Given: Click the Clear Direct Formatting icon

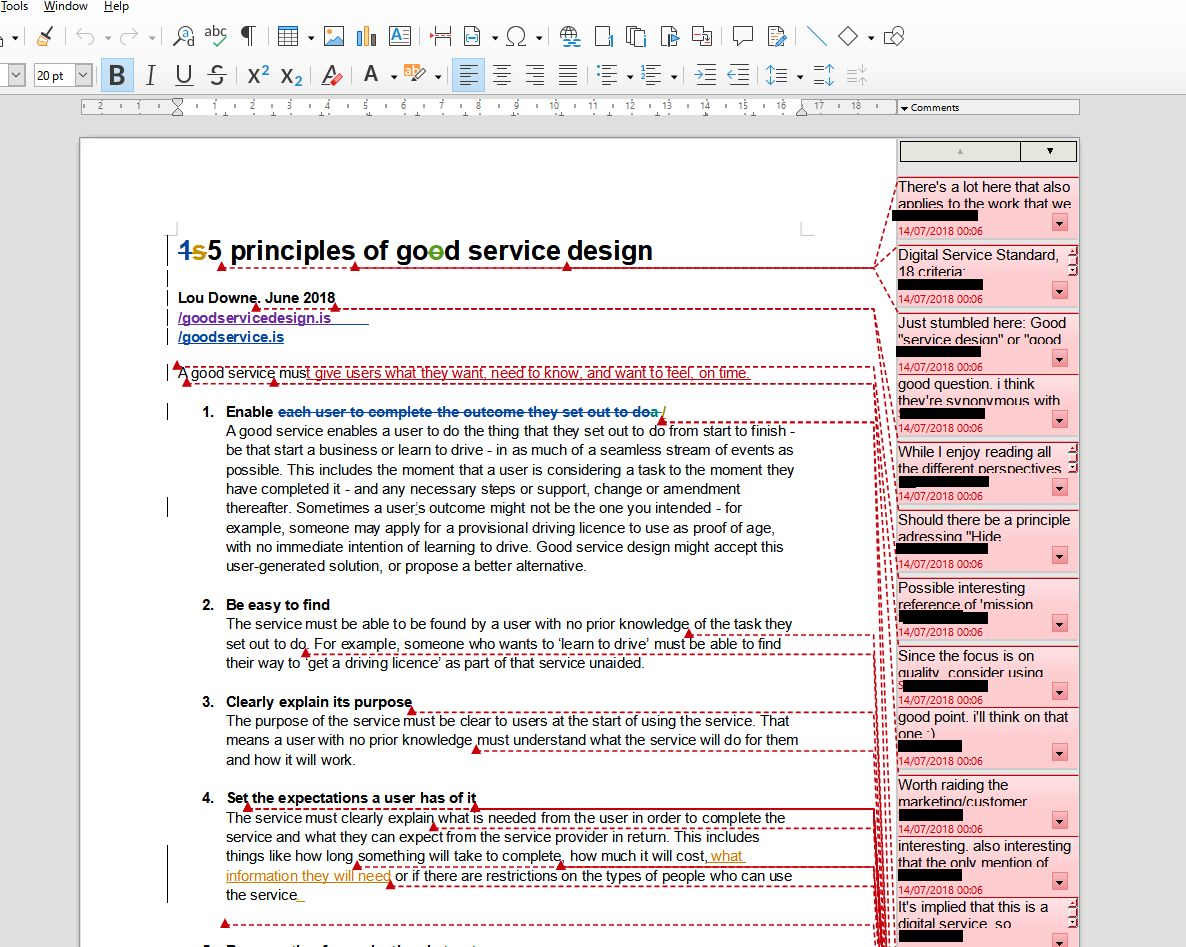Looking at the screenshot, I should click(x=332, y=75).
